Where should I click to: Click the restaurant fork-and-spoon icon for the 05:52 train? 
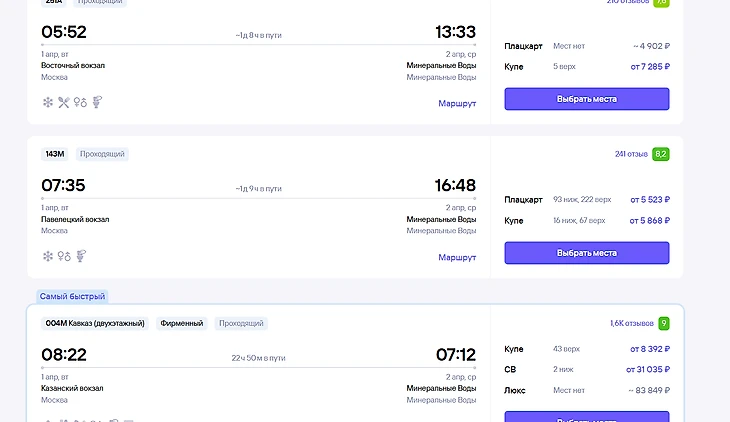[x=63, y=102]
